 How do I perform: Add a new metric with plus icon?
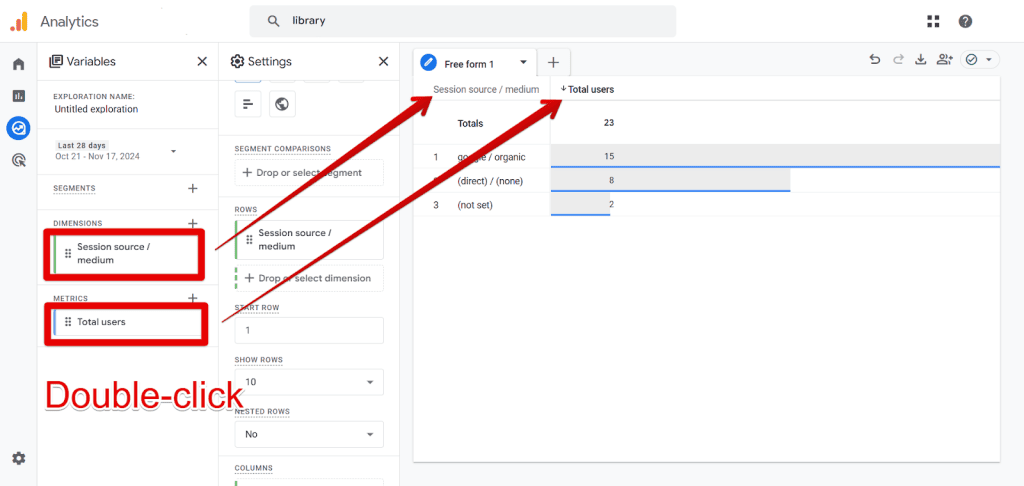point(193,298)
